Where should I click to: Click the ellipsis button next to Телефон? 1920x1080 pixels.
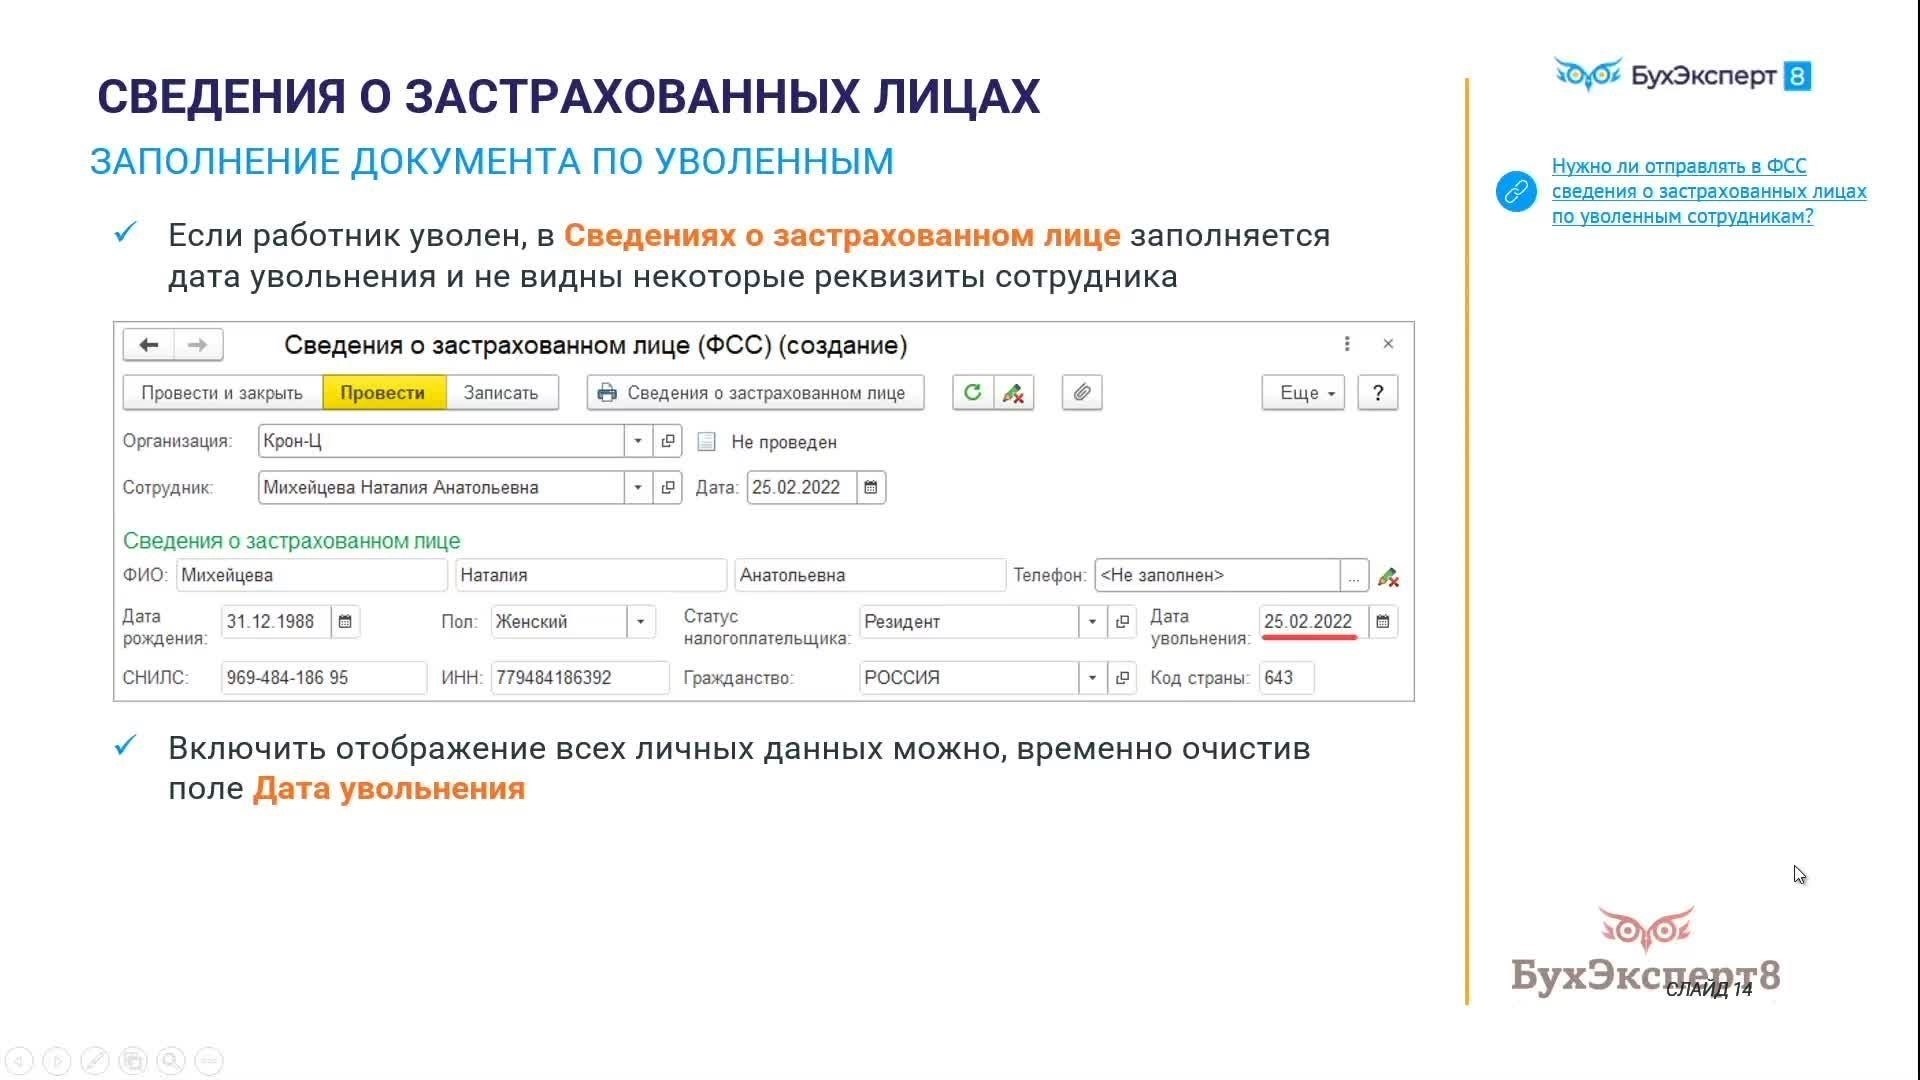pyautogui.click(x=1354, y=575)
